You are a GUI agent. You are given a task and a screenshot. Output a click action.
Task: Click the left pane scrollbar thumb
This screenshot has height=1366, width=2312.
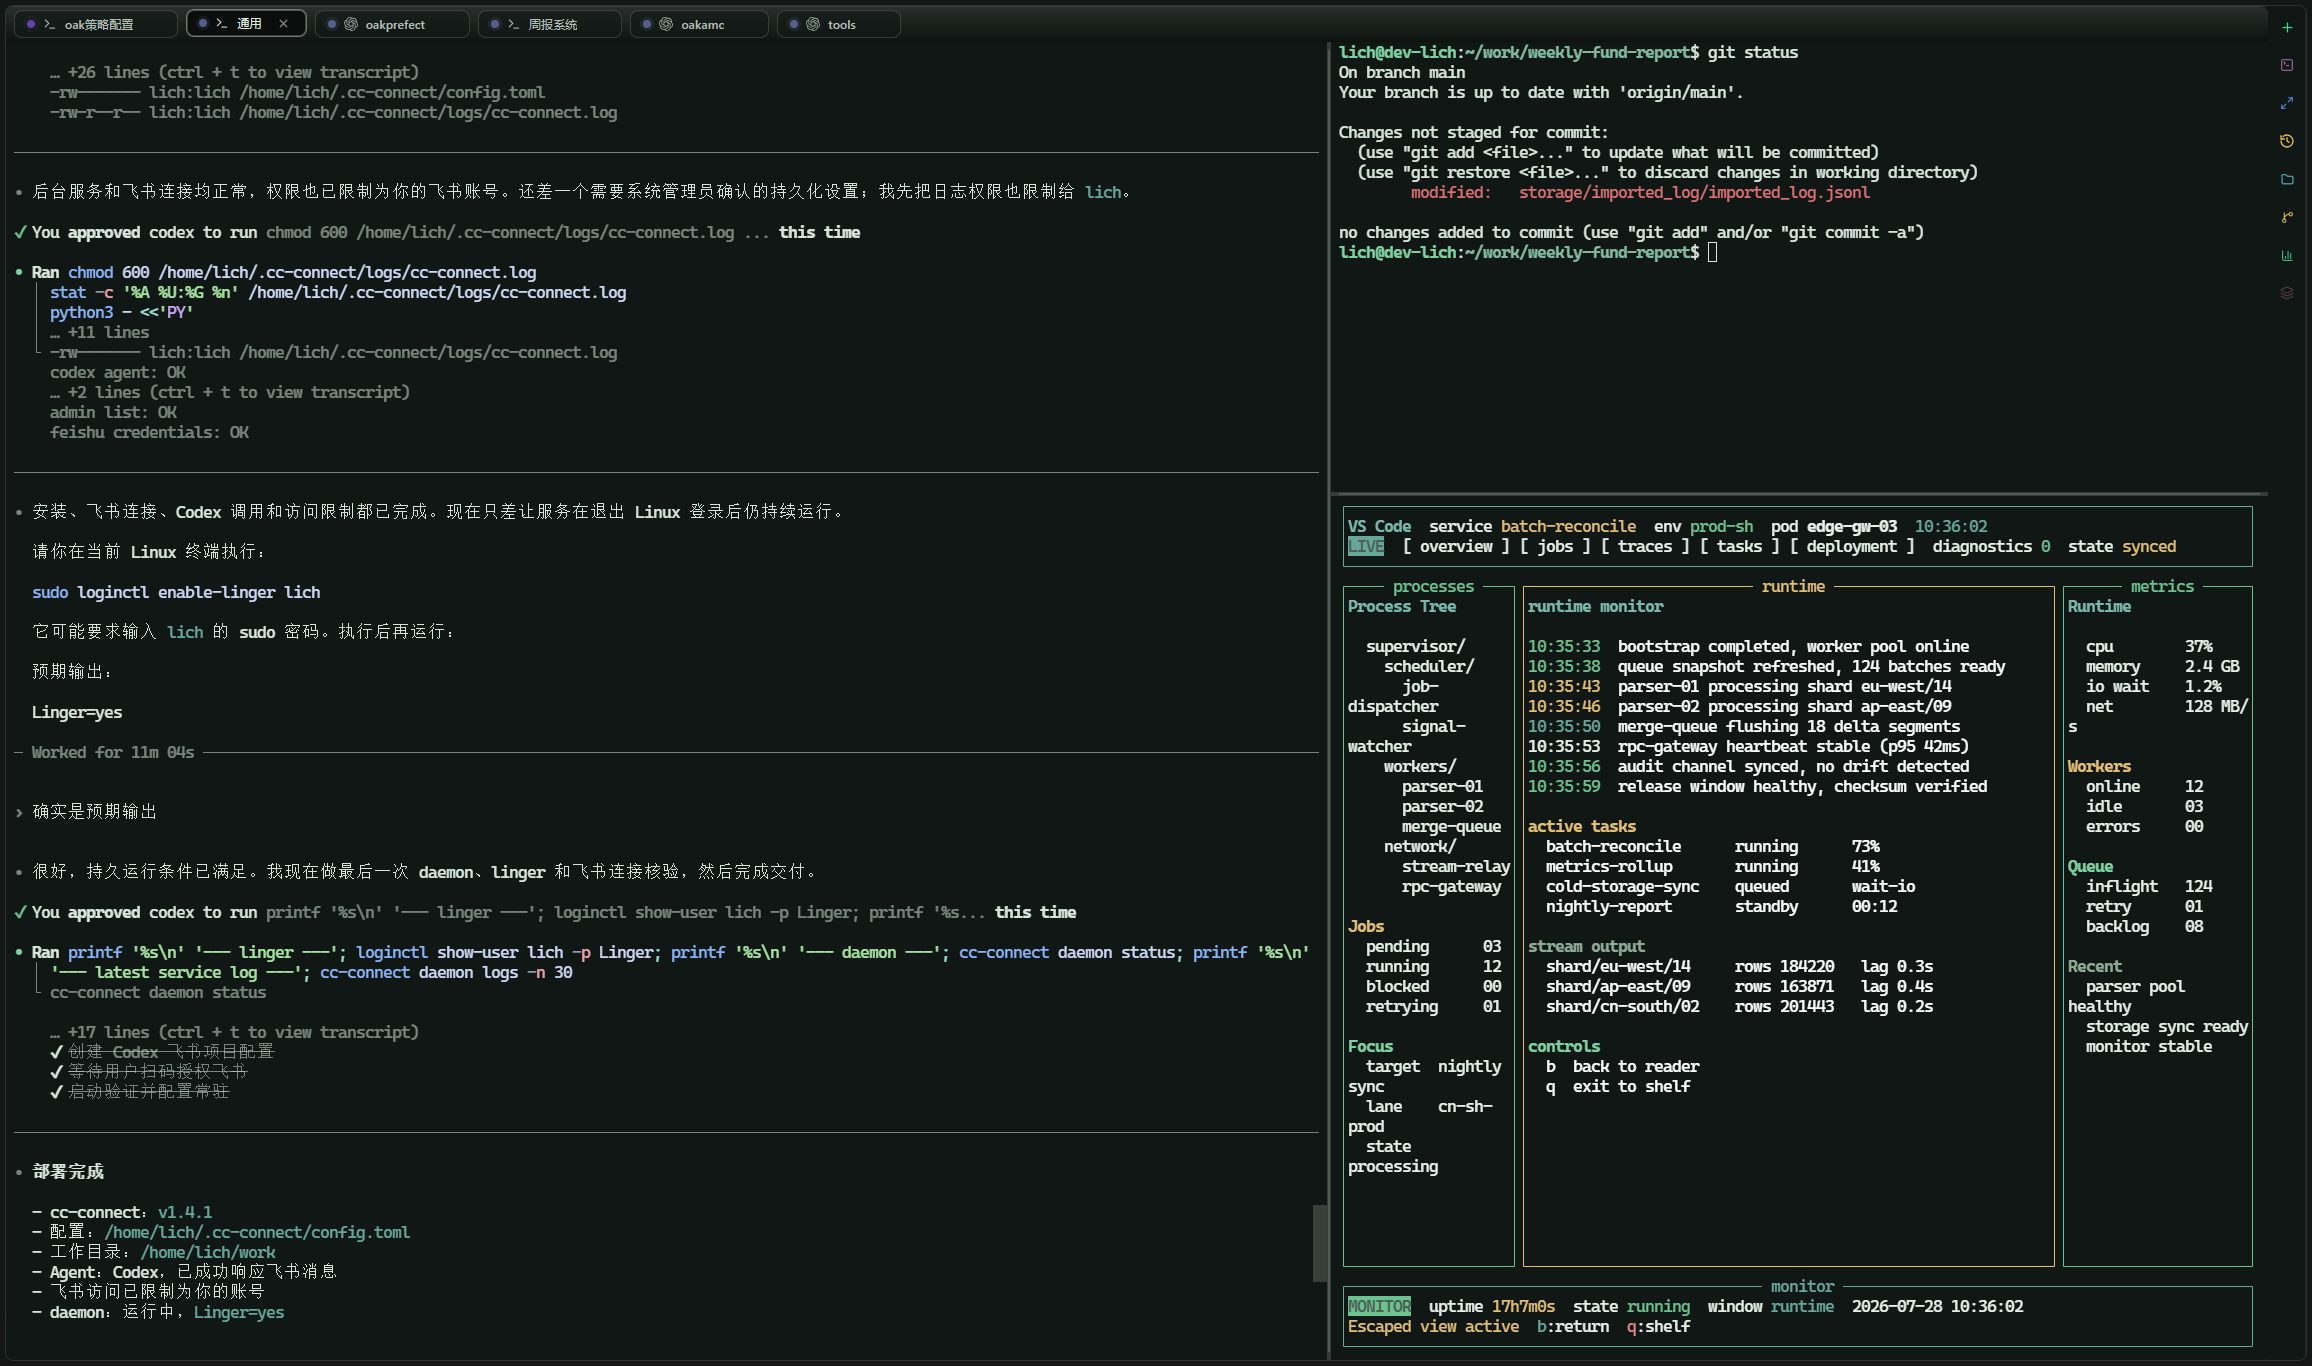pyautogui.click(x=1320, y=1243)
